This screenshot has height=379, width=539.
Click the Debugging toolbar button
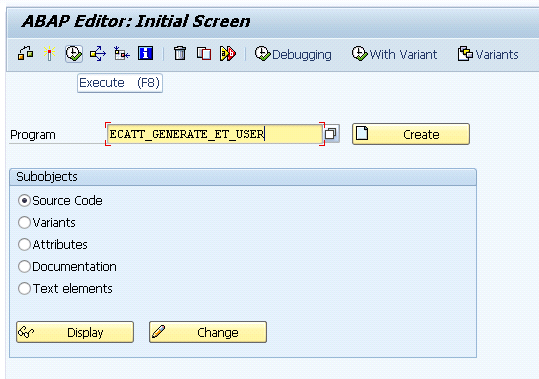(293, 54)
